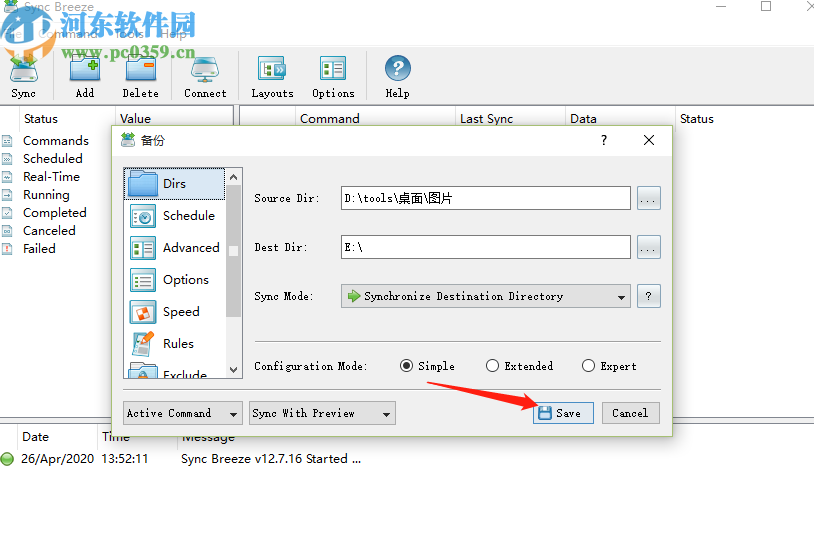Open the Exclude page in dialog sidebar
Screen dimensions: 814x560
pos(175,371)
